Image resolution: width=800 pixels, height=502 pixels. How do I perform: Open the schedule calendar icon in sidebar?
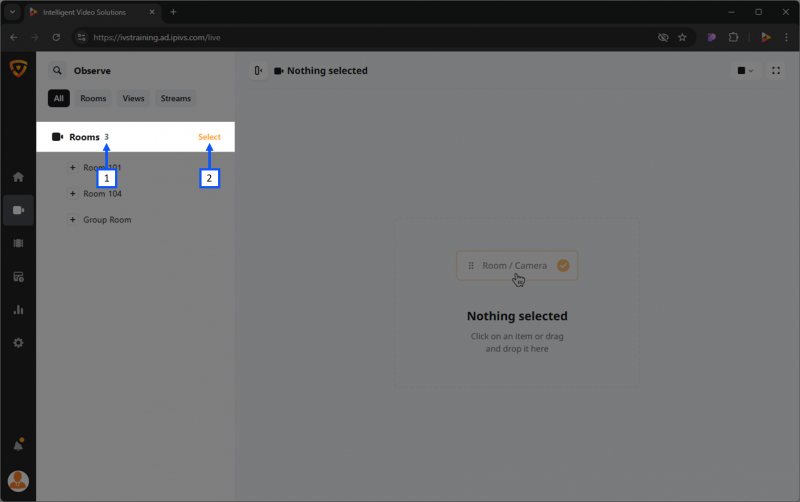(18, 277)
